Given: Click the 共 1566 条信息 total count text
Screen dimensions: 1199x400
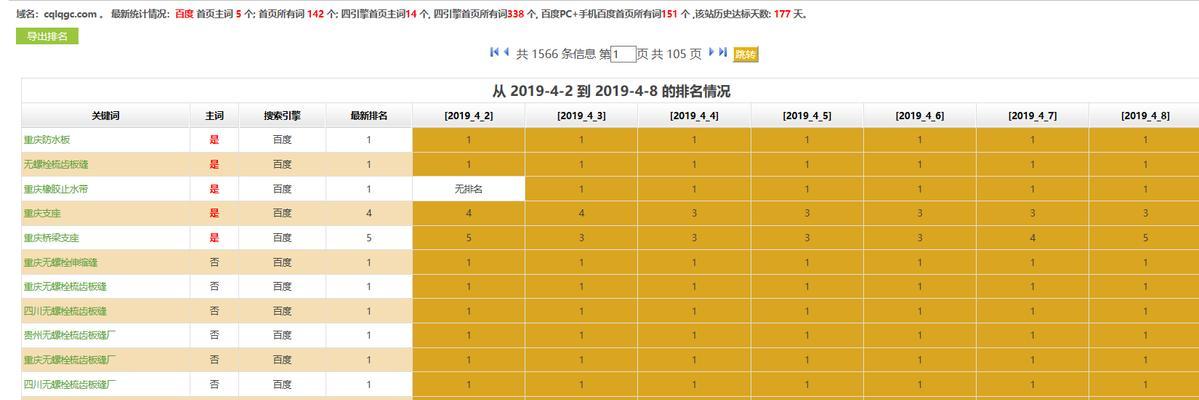Looking at the screenshot, I should click(x=556, y=54).
